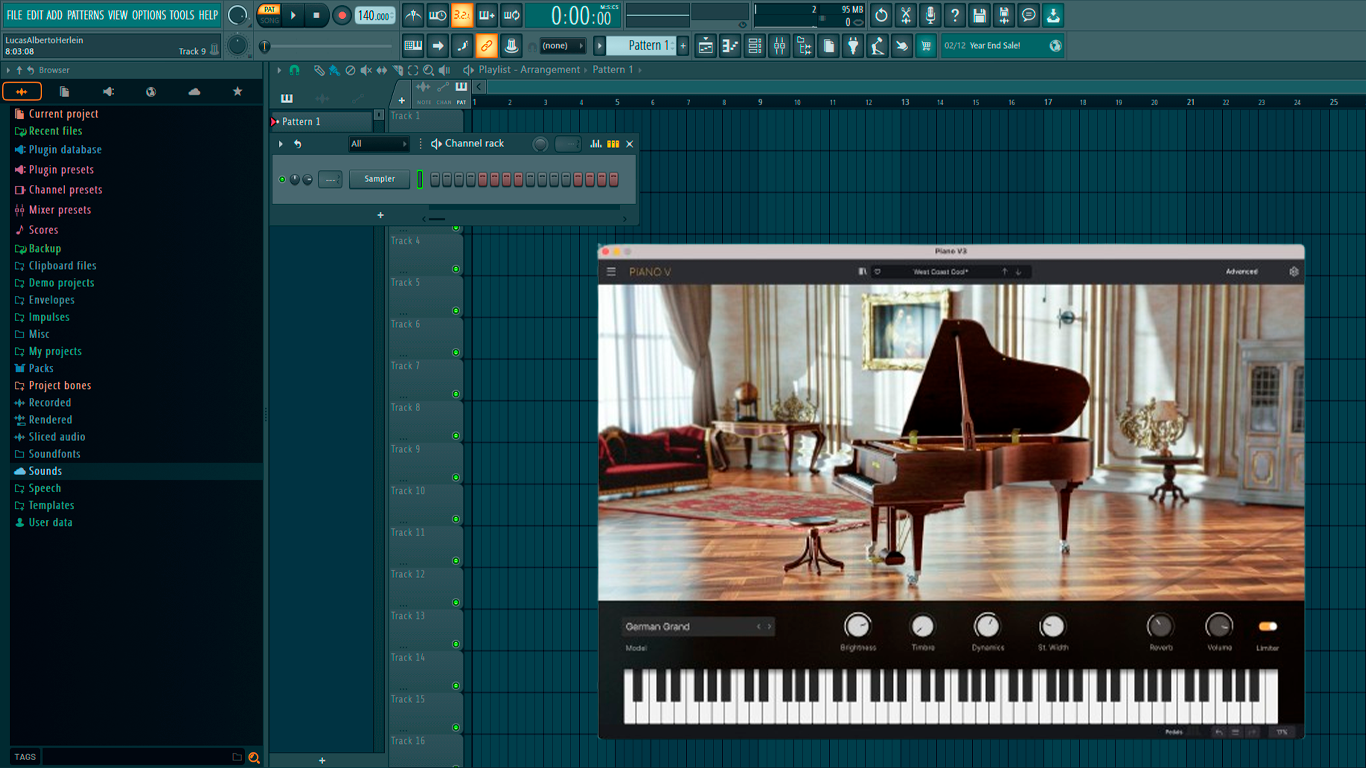Open the West Coast Cool preset dropdown
This screenshot has height=768, width=1366.
941,272
